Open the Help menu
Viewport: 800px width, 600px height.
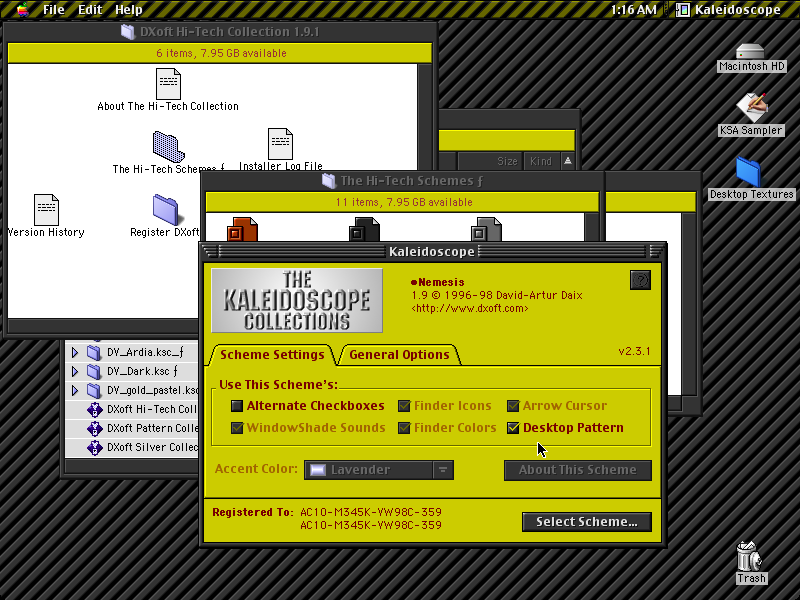click(129, 9)
